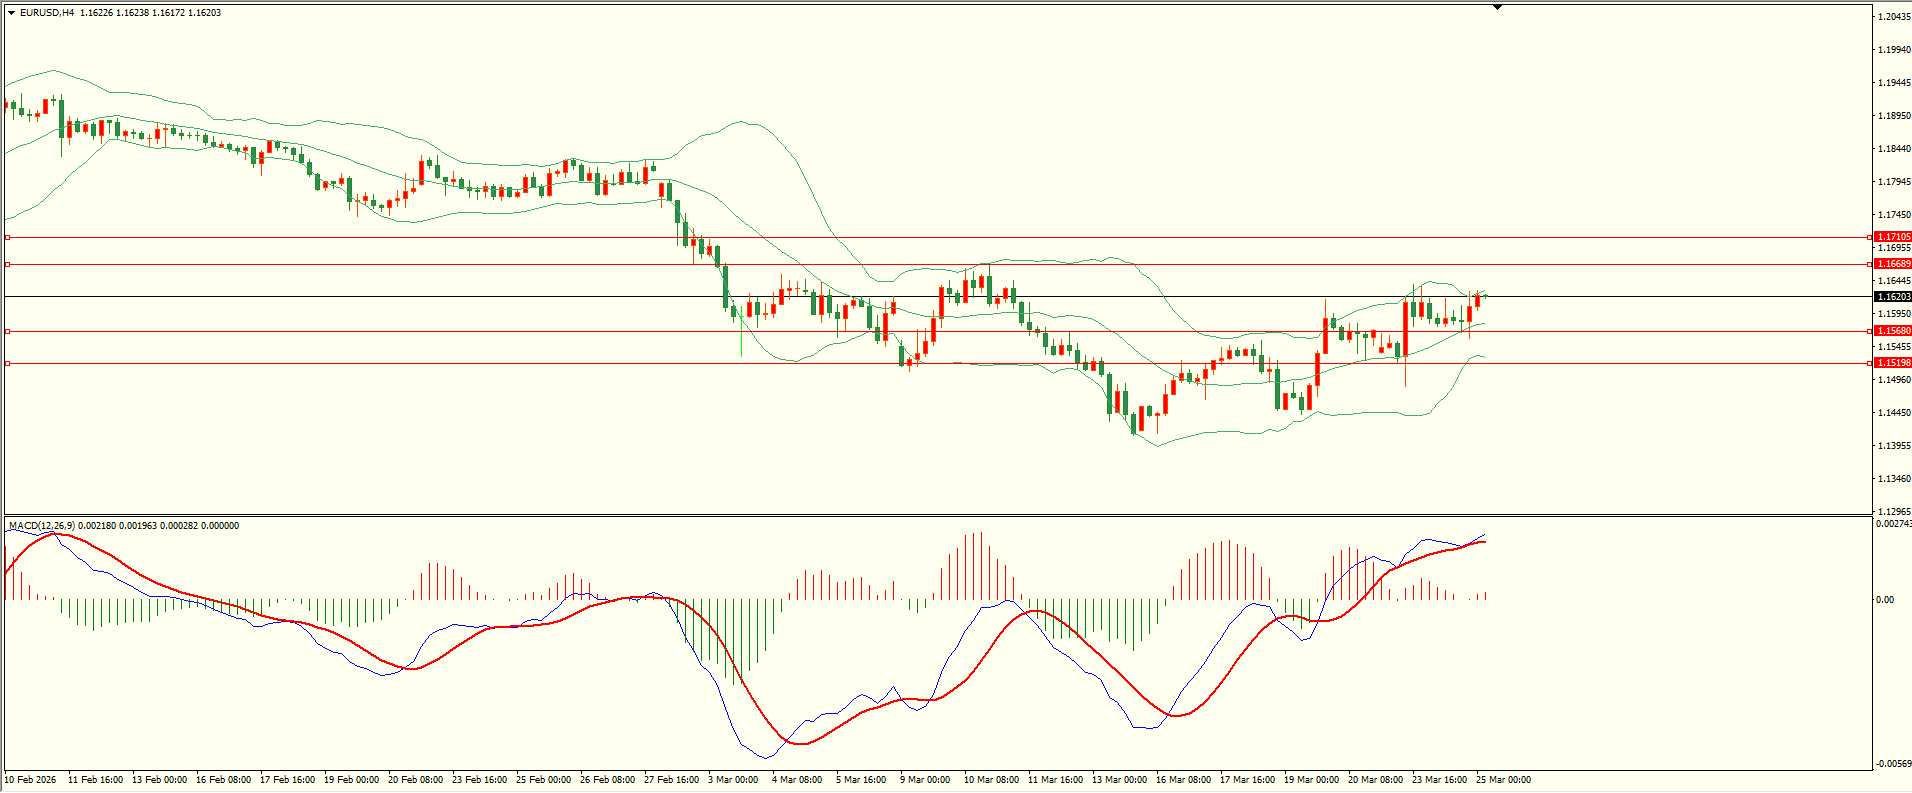Click the 16 Mar 08:00 time axis label

coord(1183,780)
